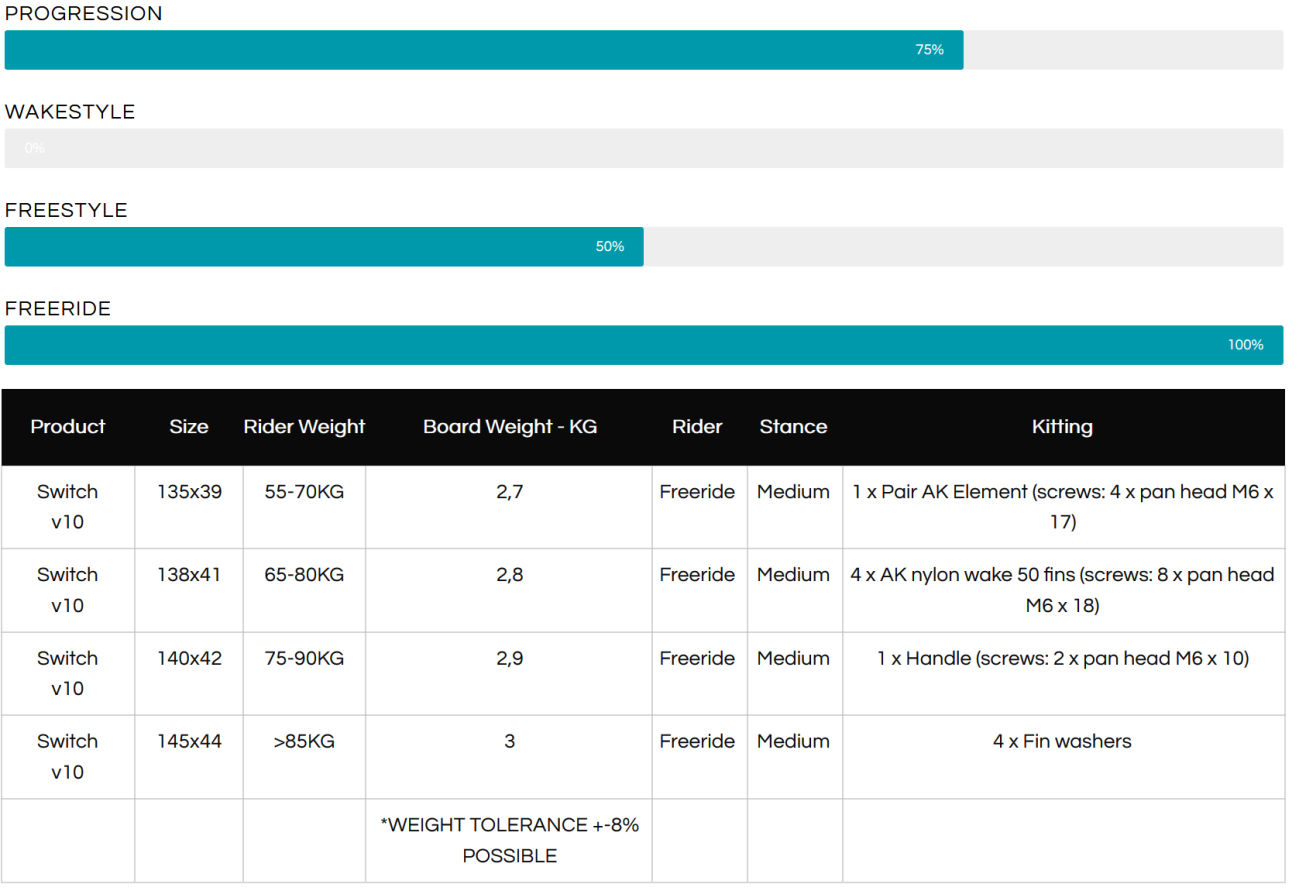
Task: Click the weight tolerance note
Action: click(509, 840)
